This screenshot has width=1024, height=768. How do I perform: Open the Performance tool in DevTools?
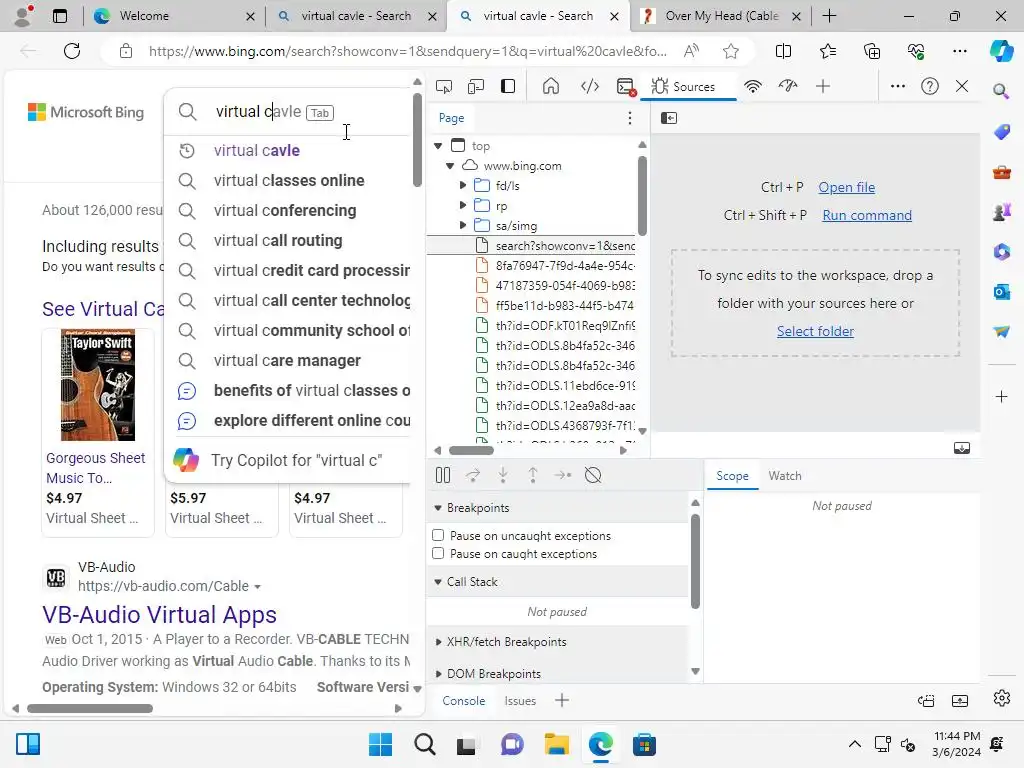(788, 86)
